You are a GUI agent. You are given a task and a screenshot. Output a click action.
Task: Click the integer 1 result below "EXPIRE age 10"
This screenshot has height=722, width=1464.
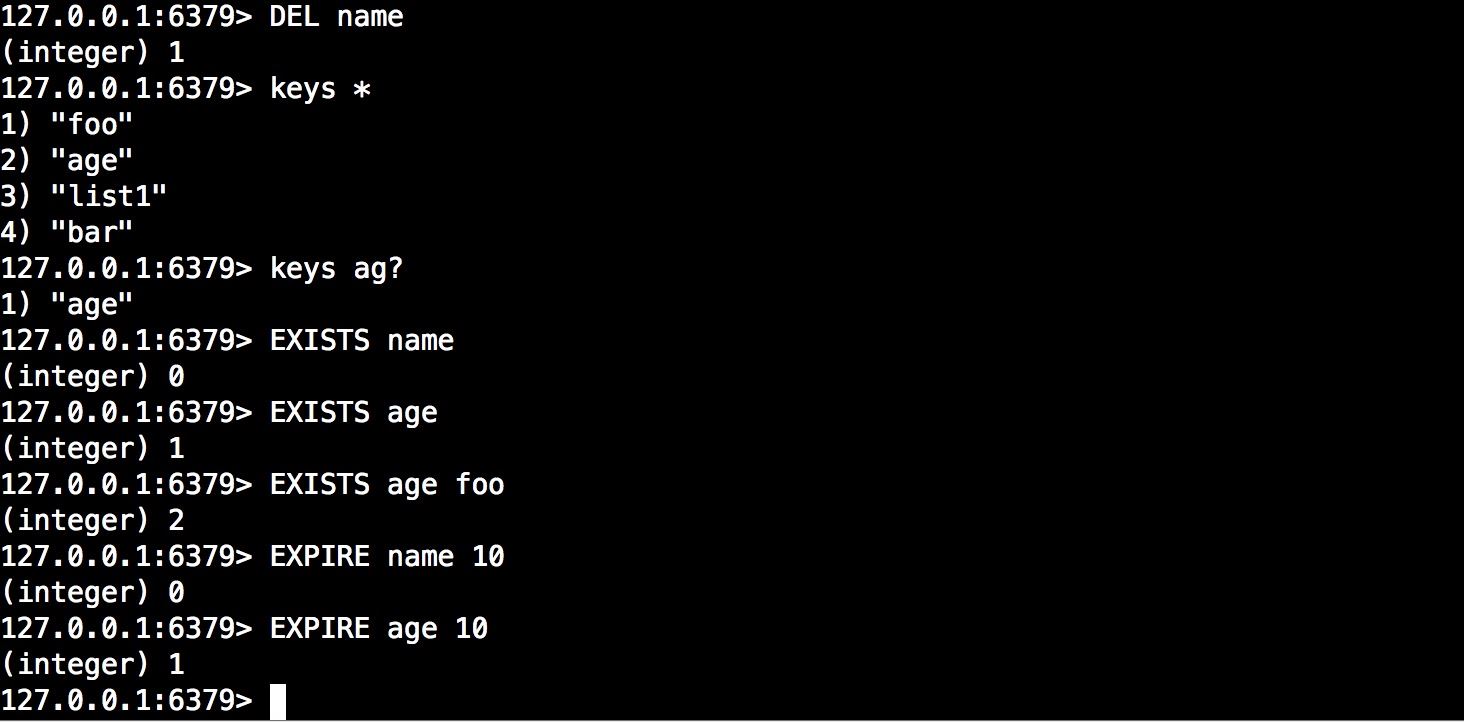(92, 665)
